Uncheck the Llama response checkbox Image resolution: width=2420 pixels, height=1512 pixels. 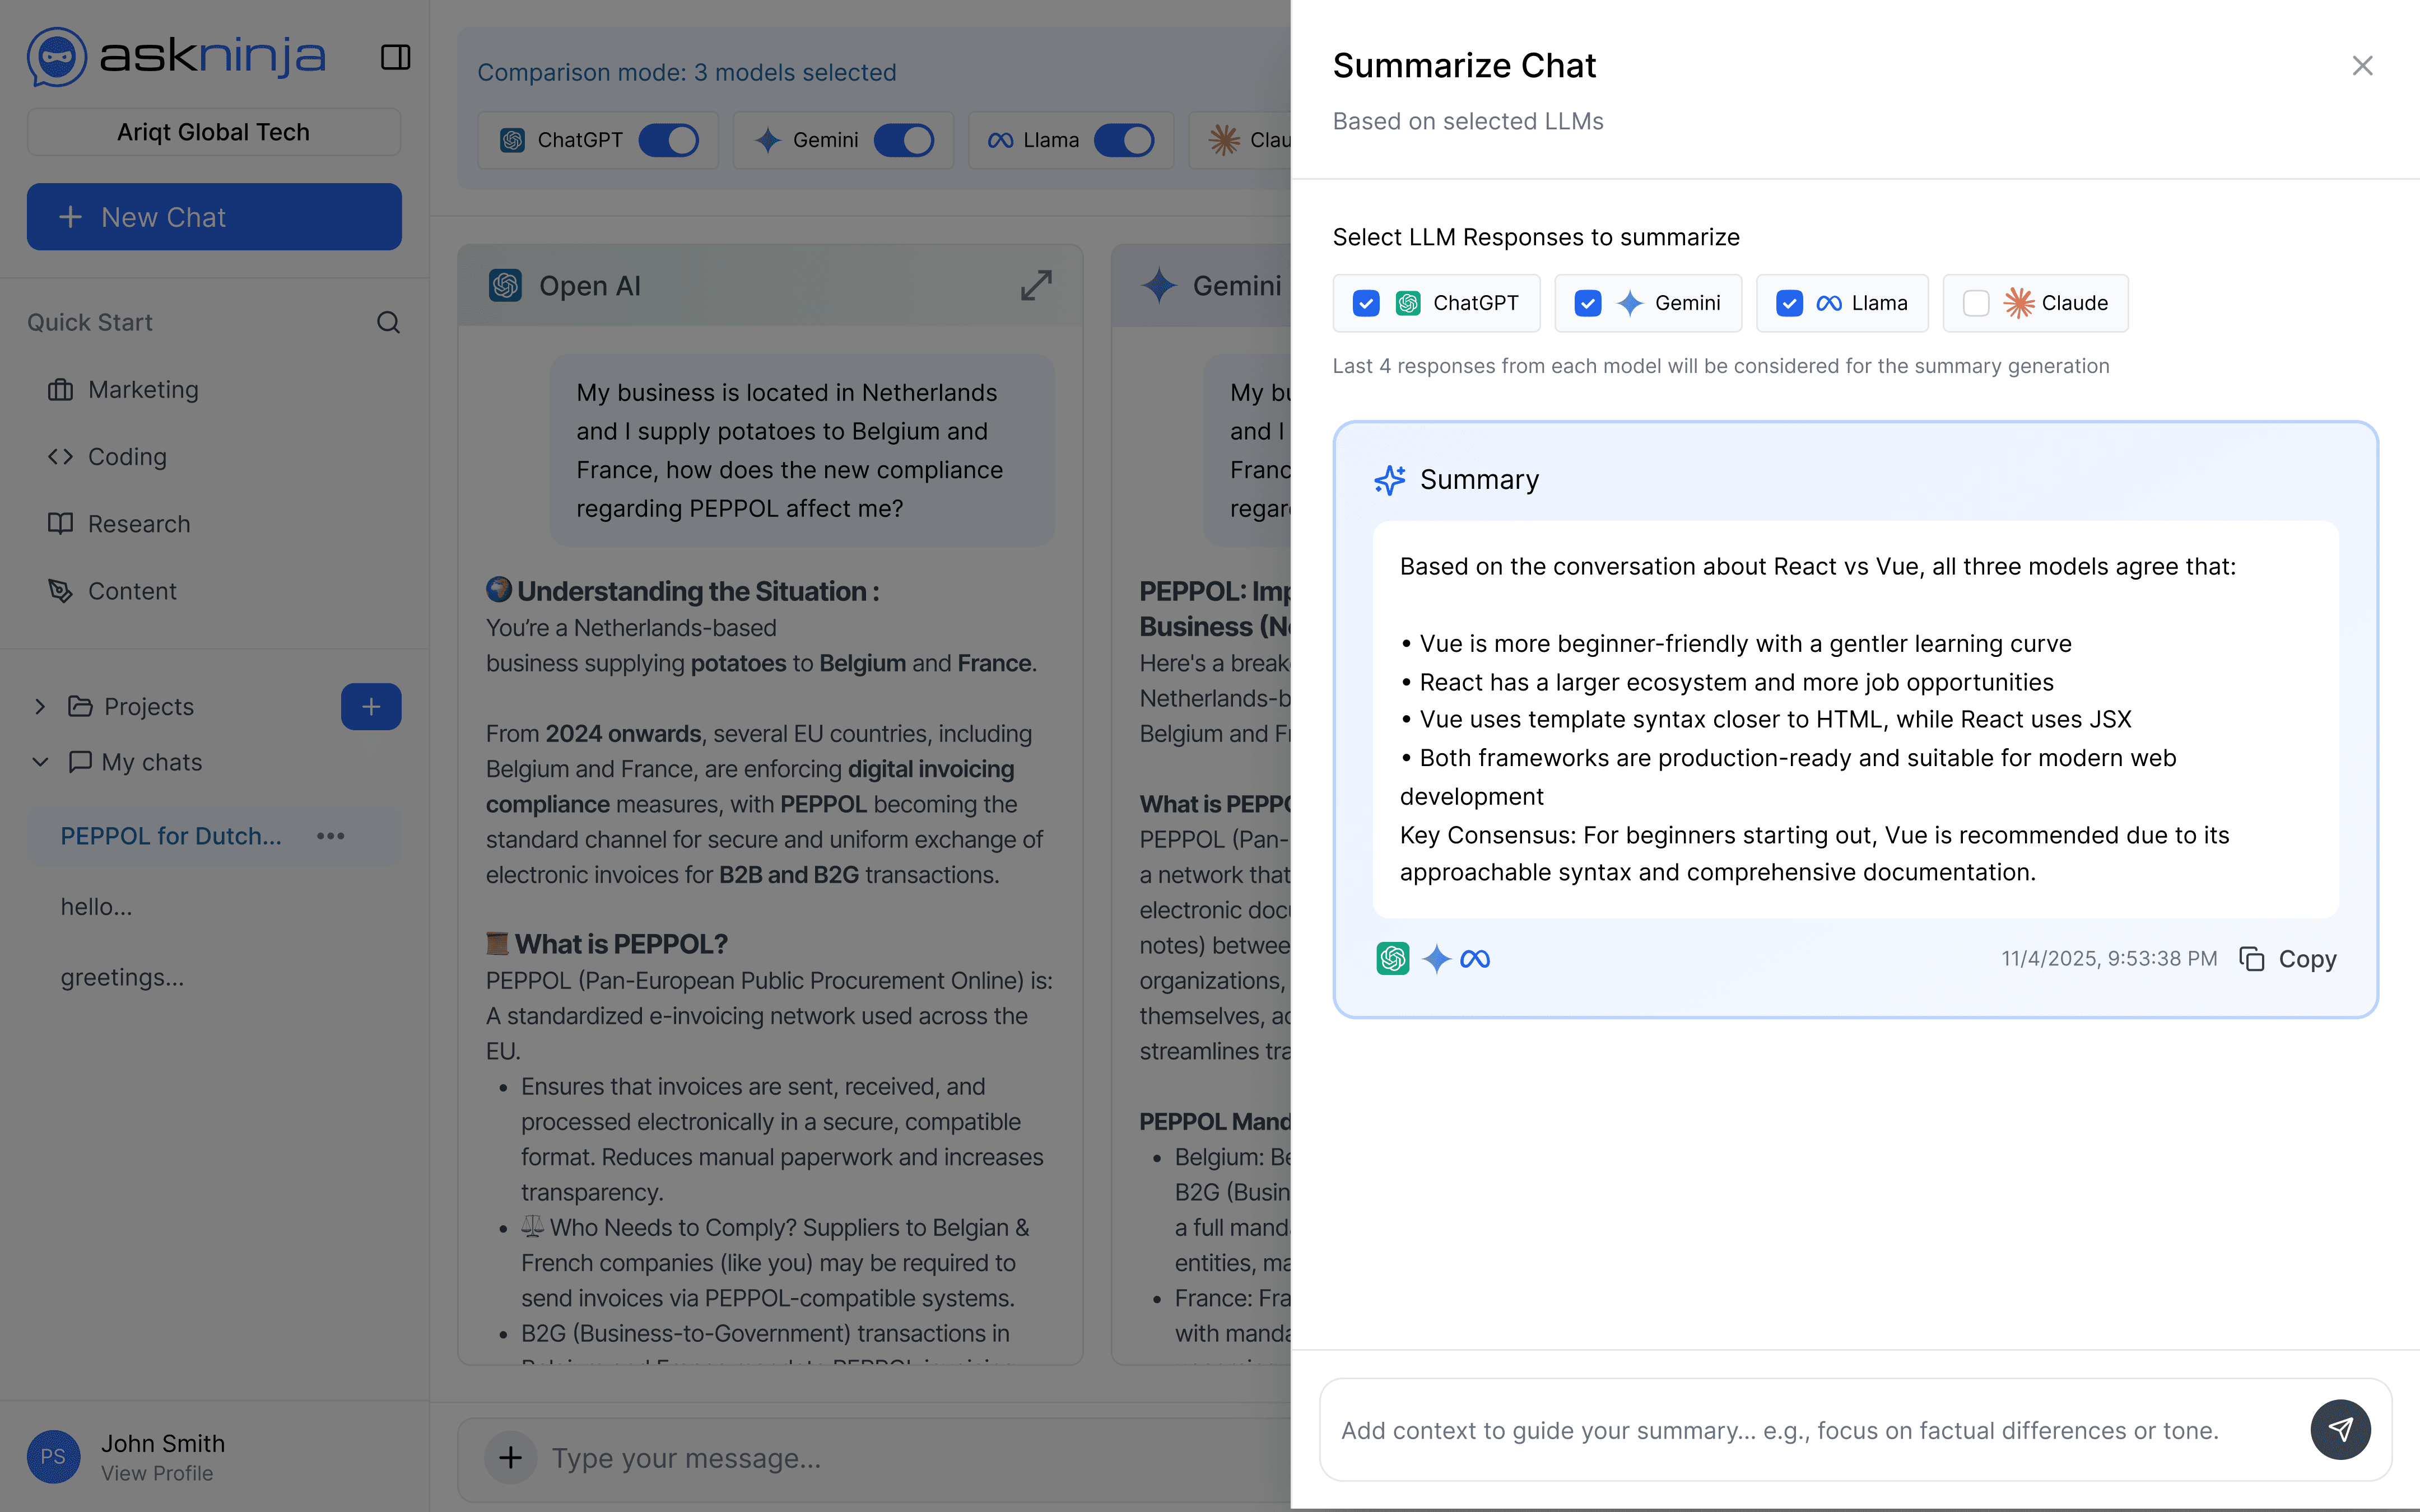(1789, 303)
